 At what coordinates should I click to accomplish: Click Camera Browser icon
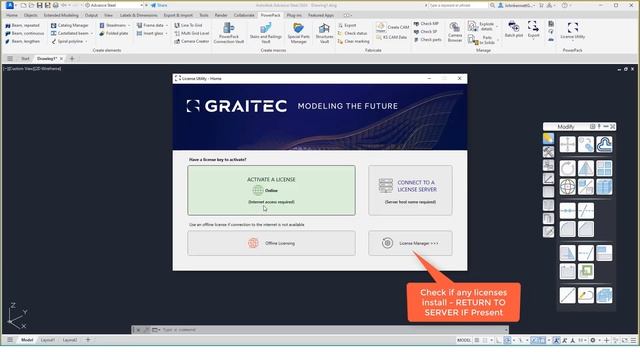pos(455,32)
